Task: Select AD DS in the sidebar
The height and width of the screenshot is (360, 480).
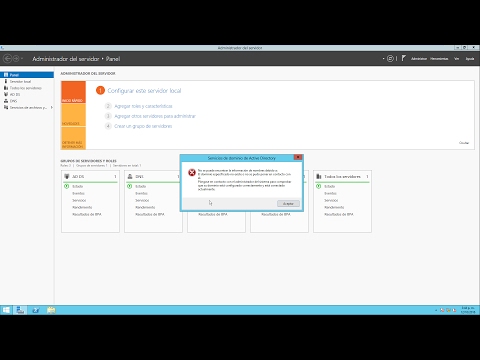Action: tap(27, 94)
